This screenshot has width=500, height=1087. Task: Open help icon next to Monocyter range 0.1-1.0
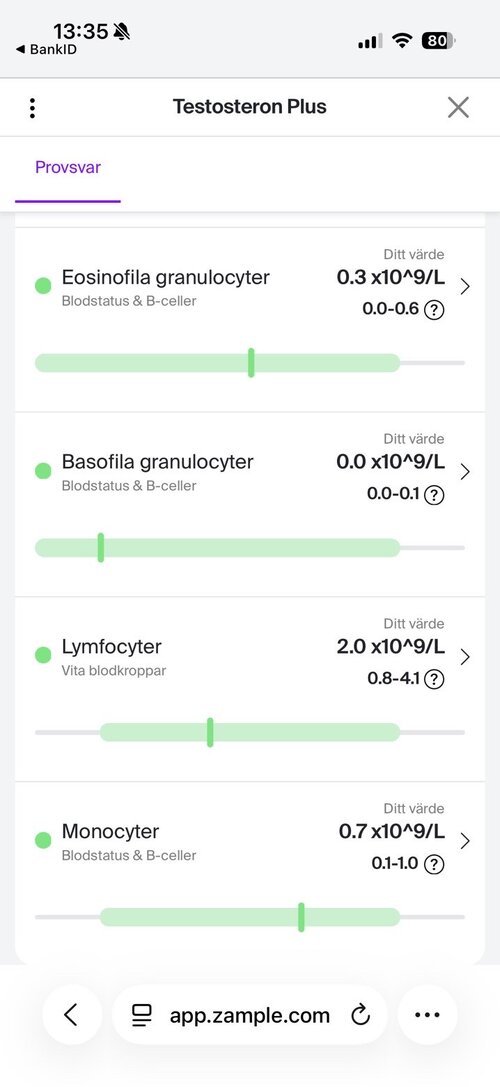point(434,864)
